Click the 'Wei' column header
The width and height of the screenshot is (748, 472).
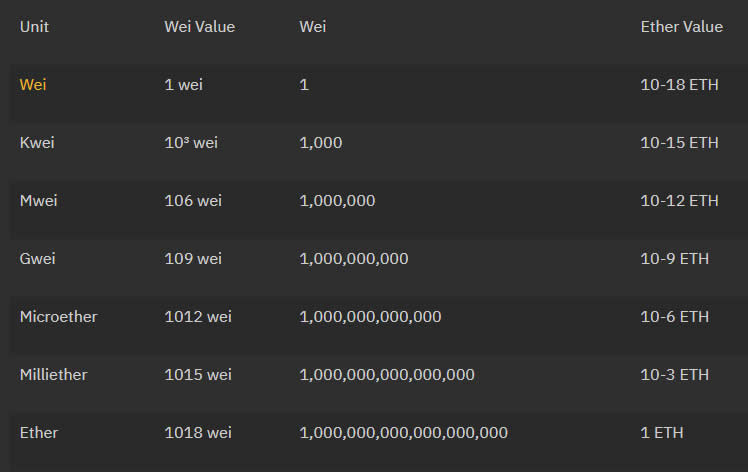(x=312, y=27)
